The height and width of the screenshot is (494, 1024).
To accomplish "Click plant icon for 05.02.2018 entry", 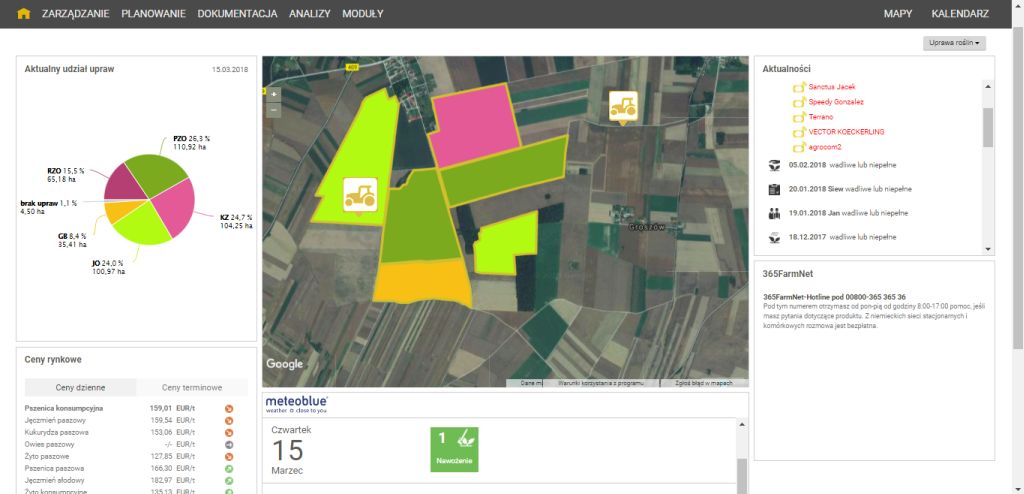I will [775, 165].
